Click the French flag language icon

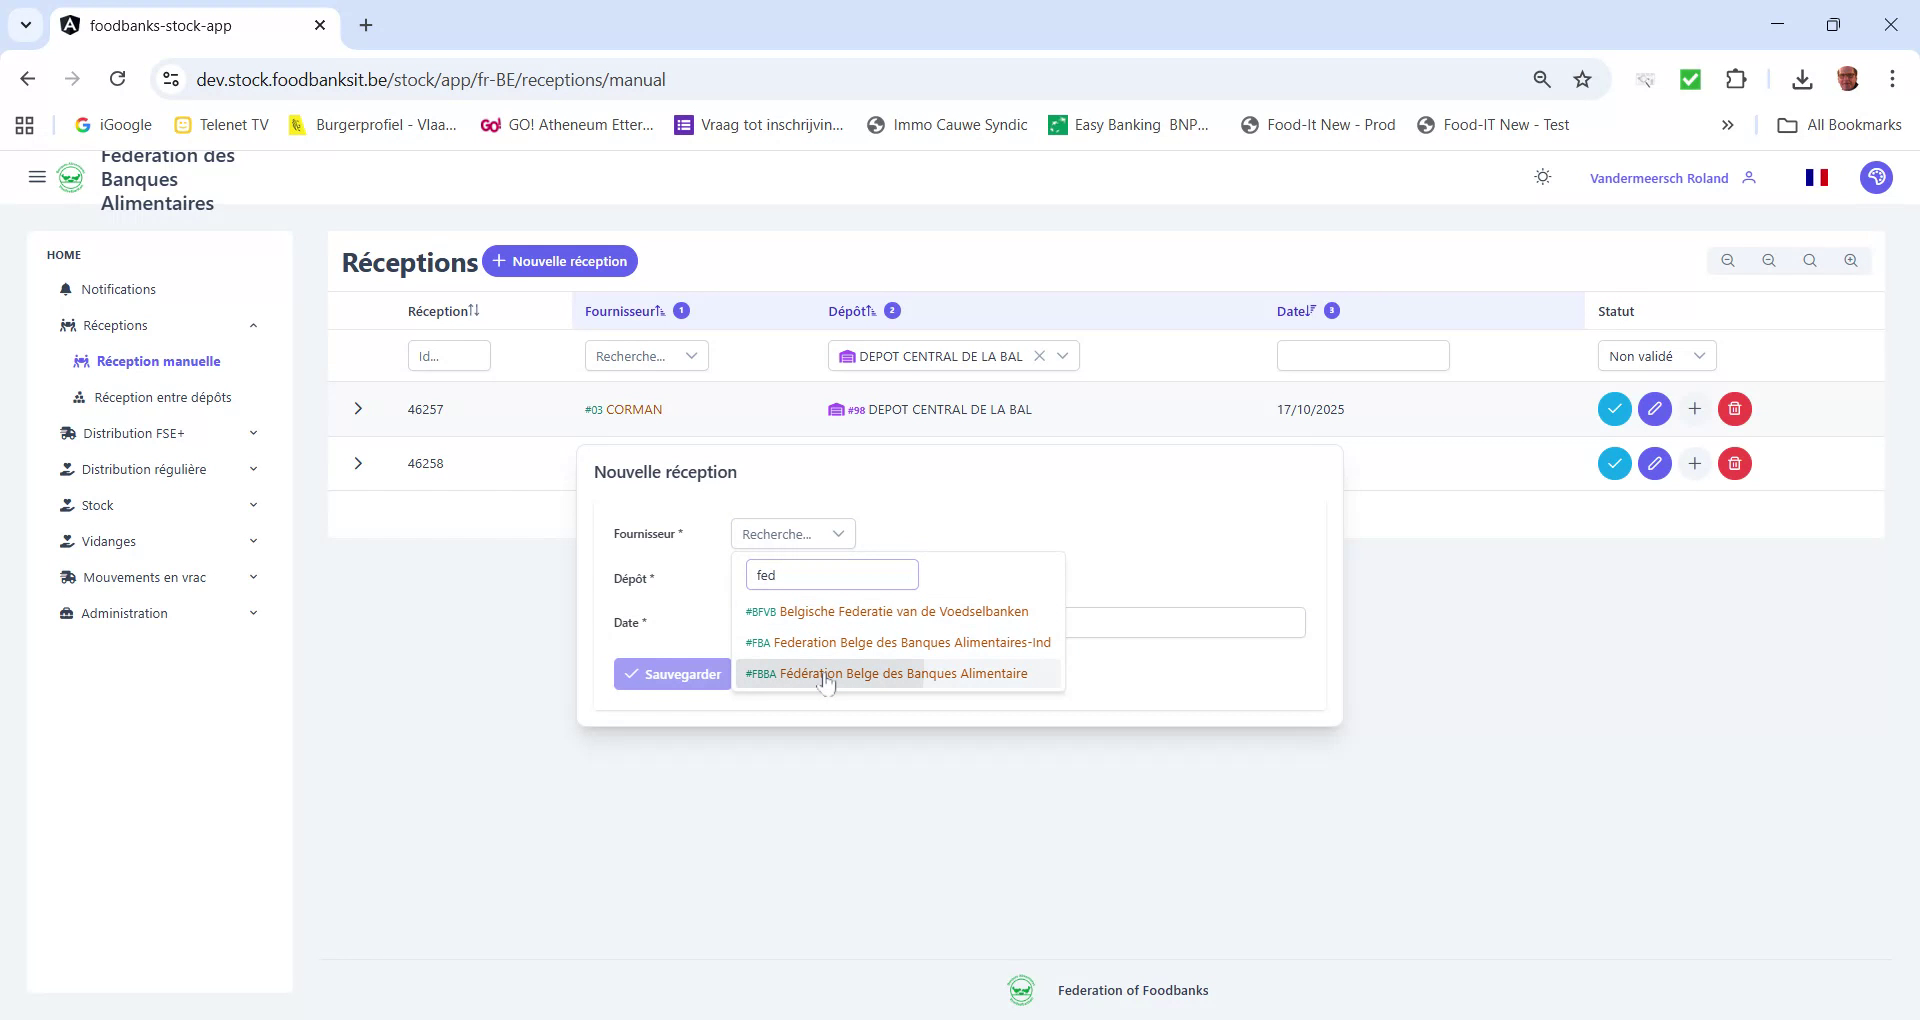[1817, 176]
